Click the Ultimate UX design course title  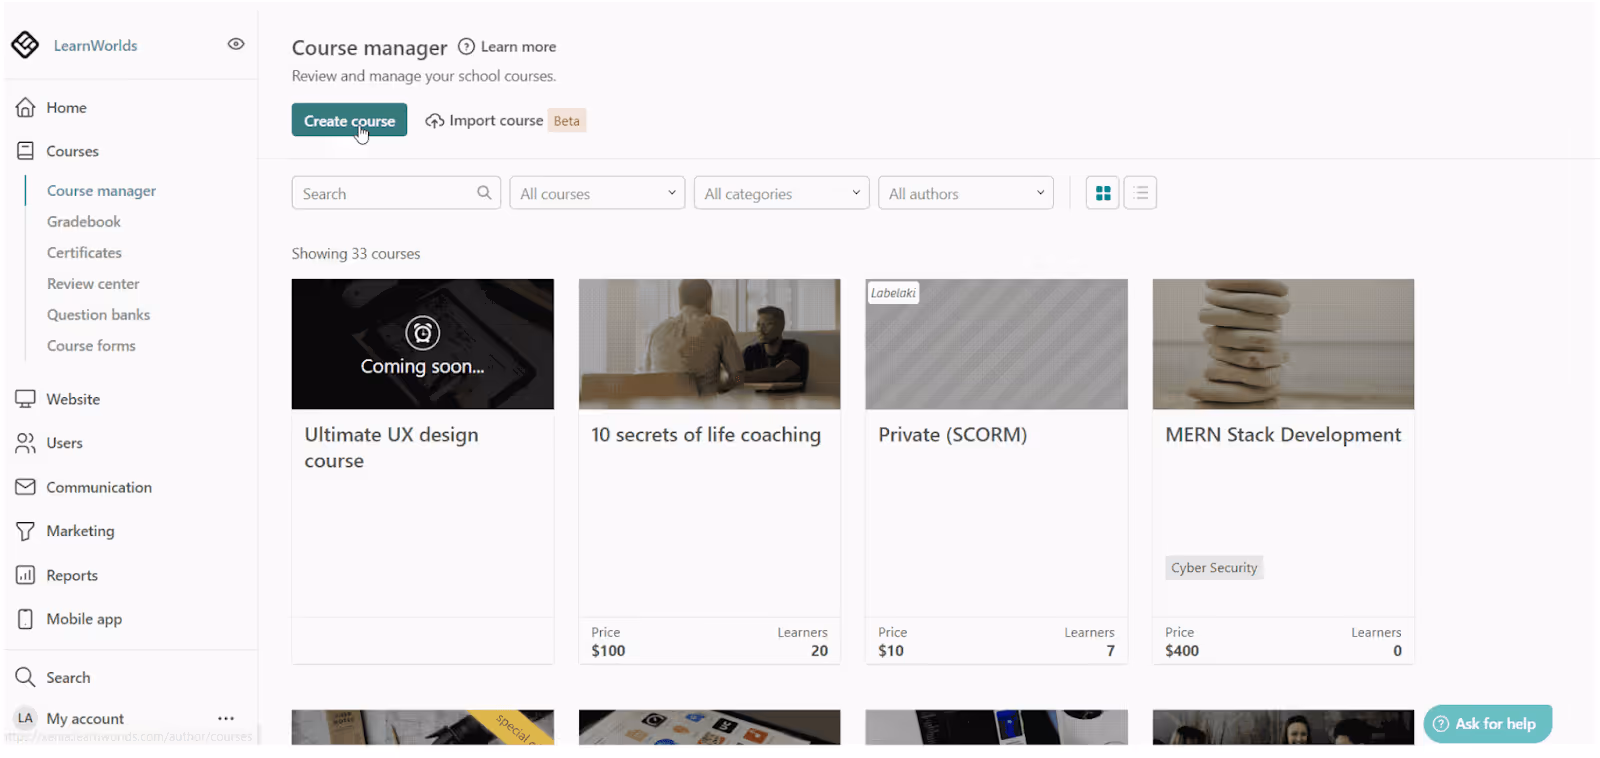391,448
